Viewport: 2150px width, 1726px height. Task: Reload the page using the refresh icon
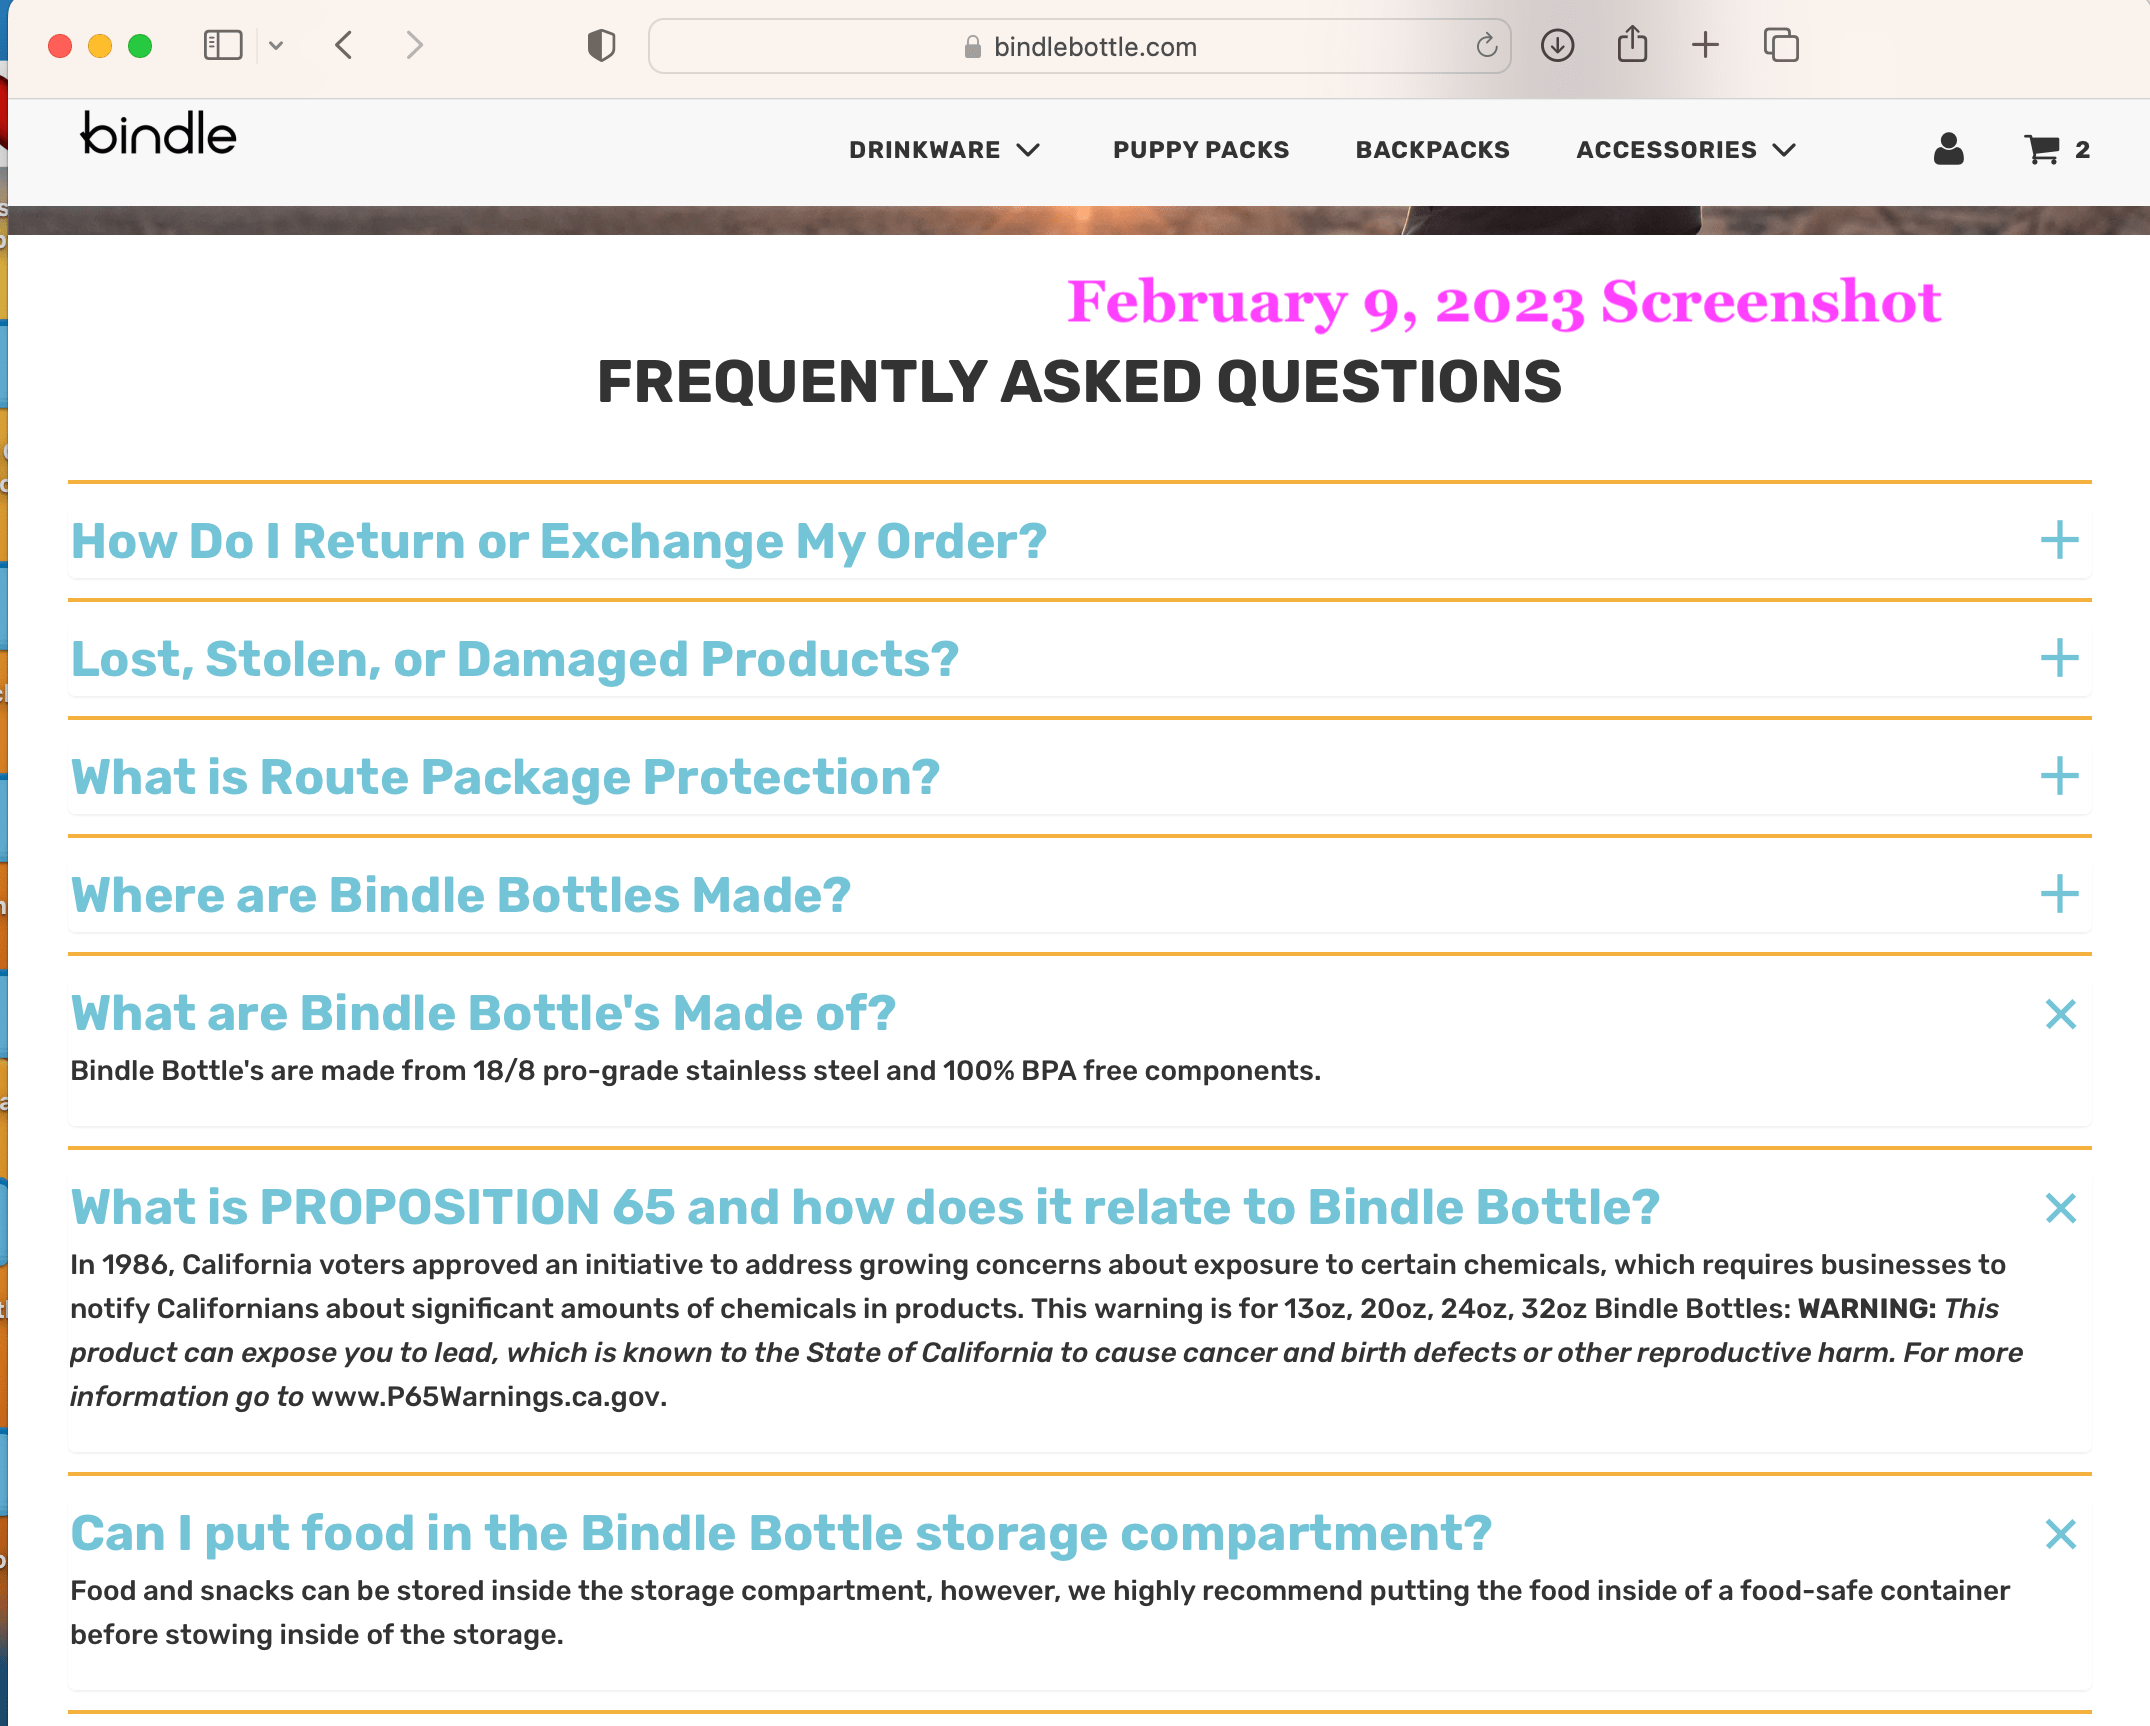pos(1486,45)
